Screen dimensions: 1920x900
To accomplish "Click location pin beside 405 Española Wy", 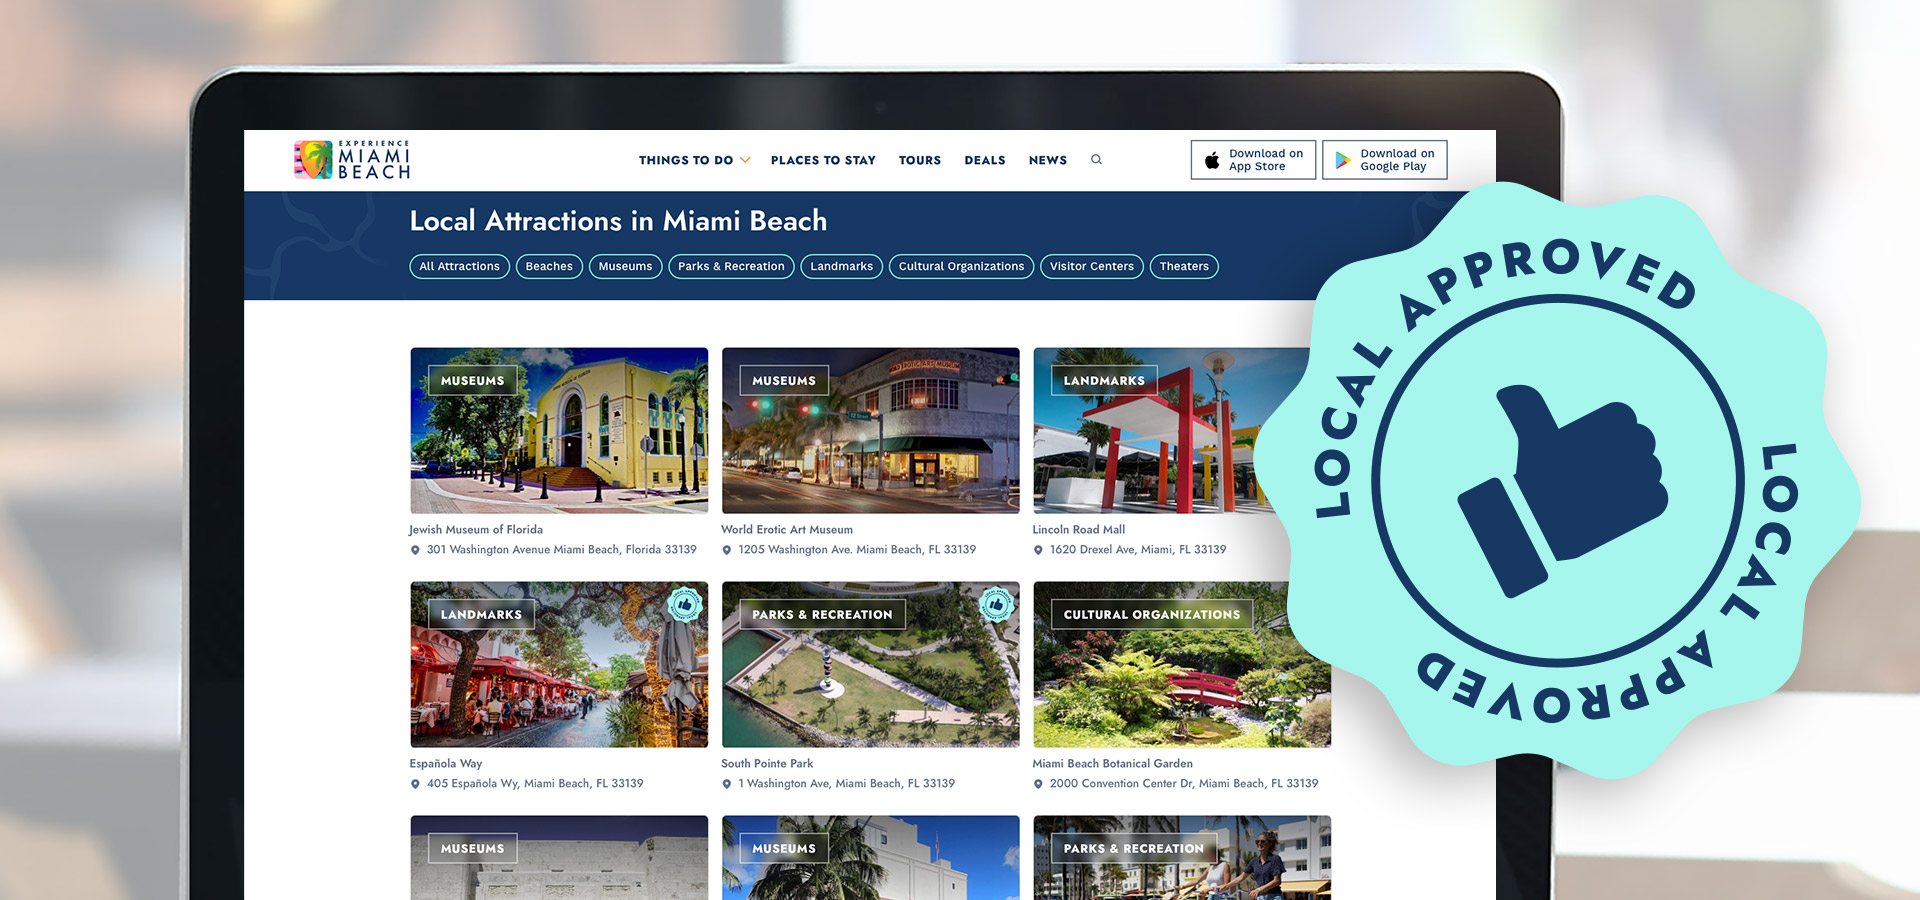I will pos(415,784).
